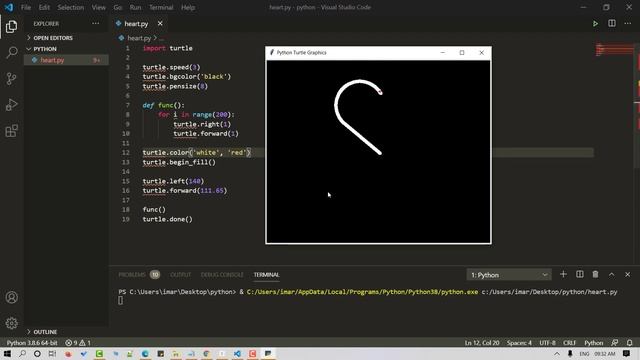640x360 pixels.
Task: Click UTF-8 encoding in status bar
Action: tap(547, 342)
